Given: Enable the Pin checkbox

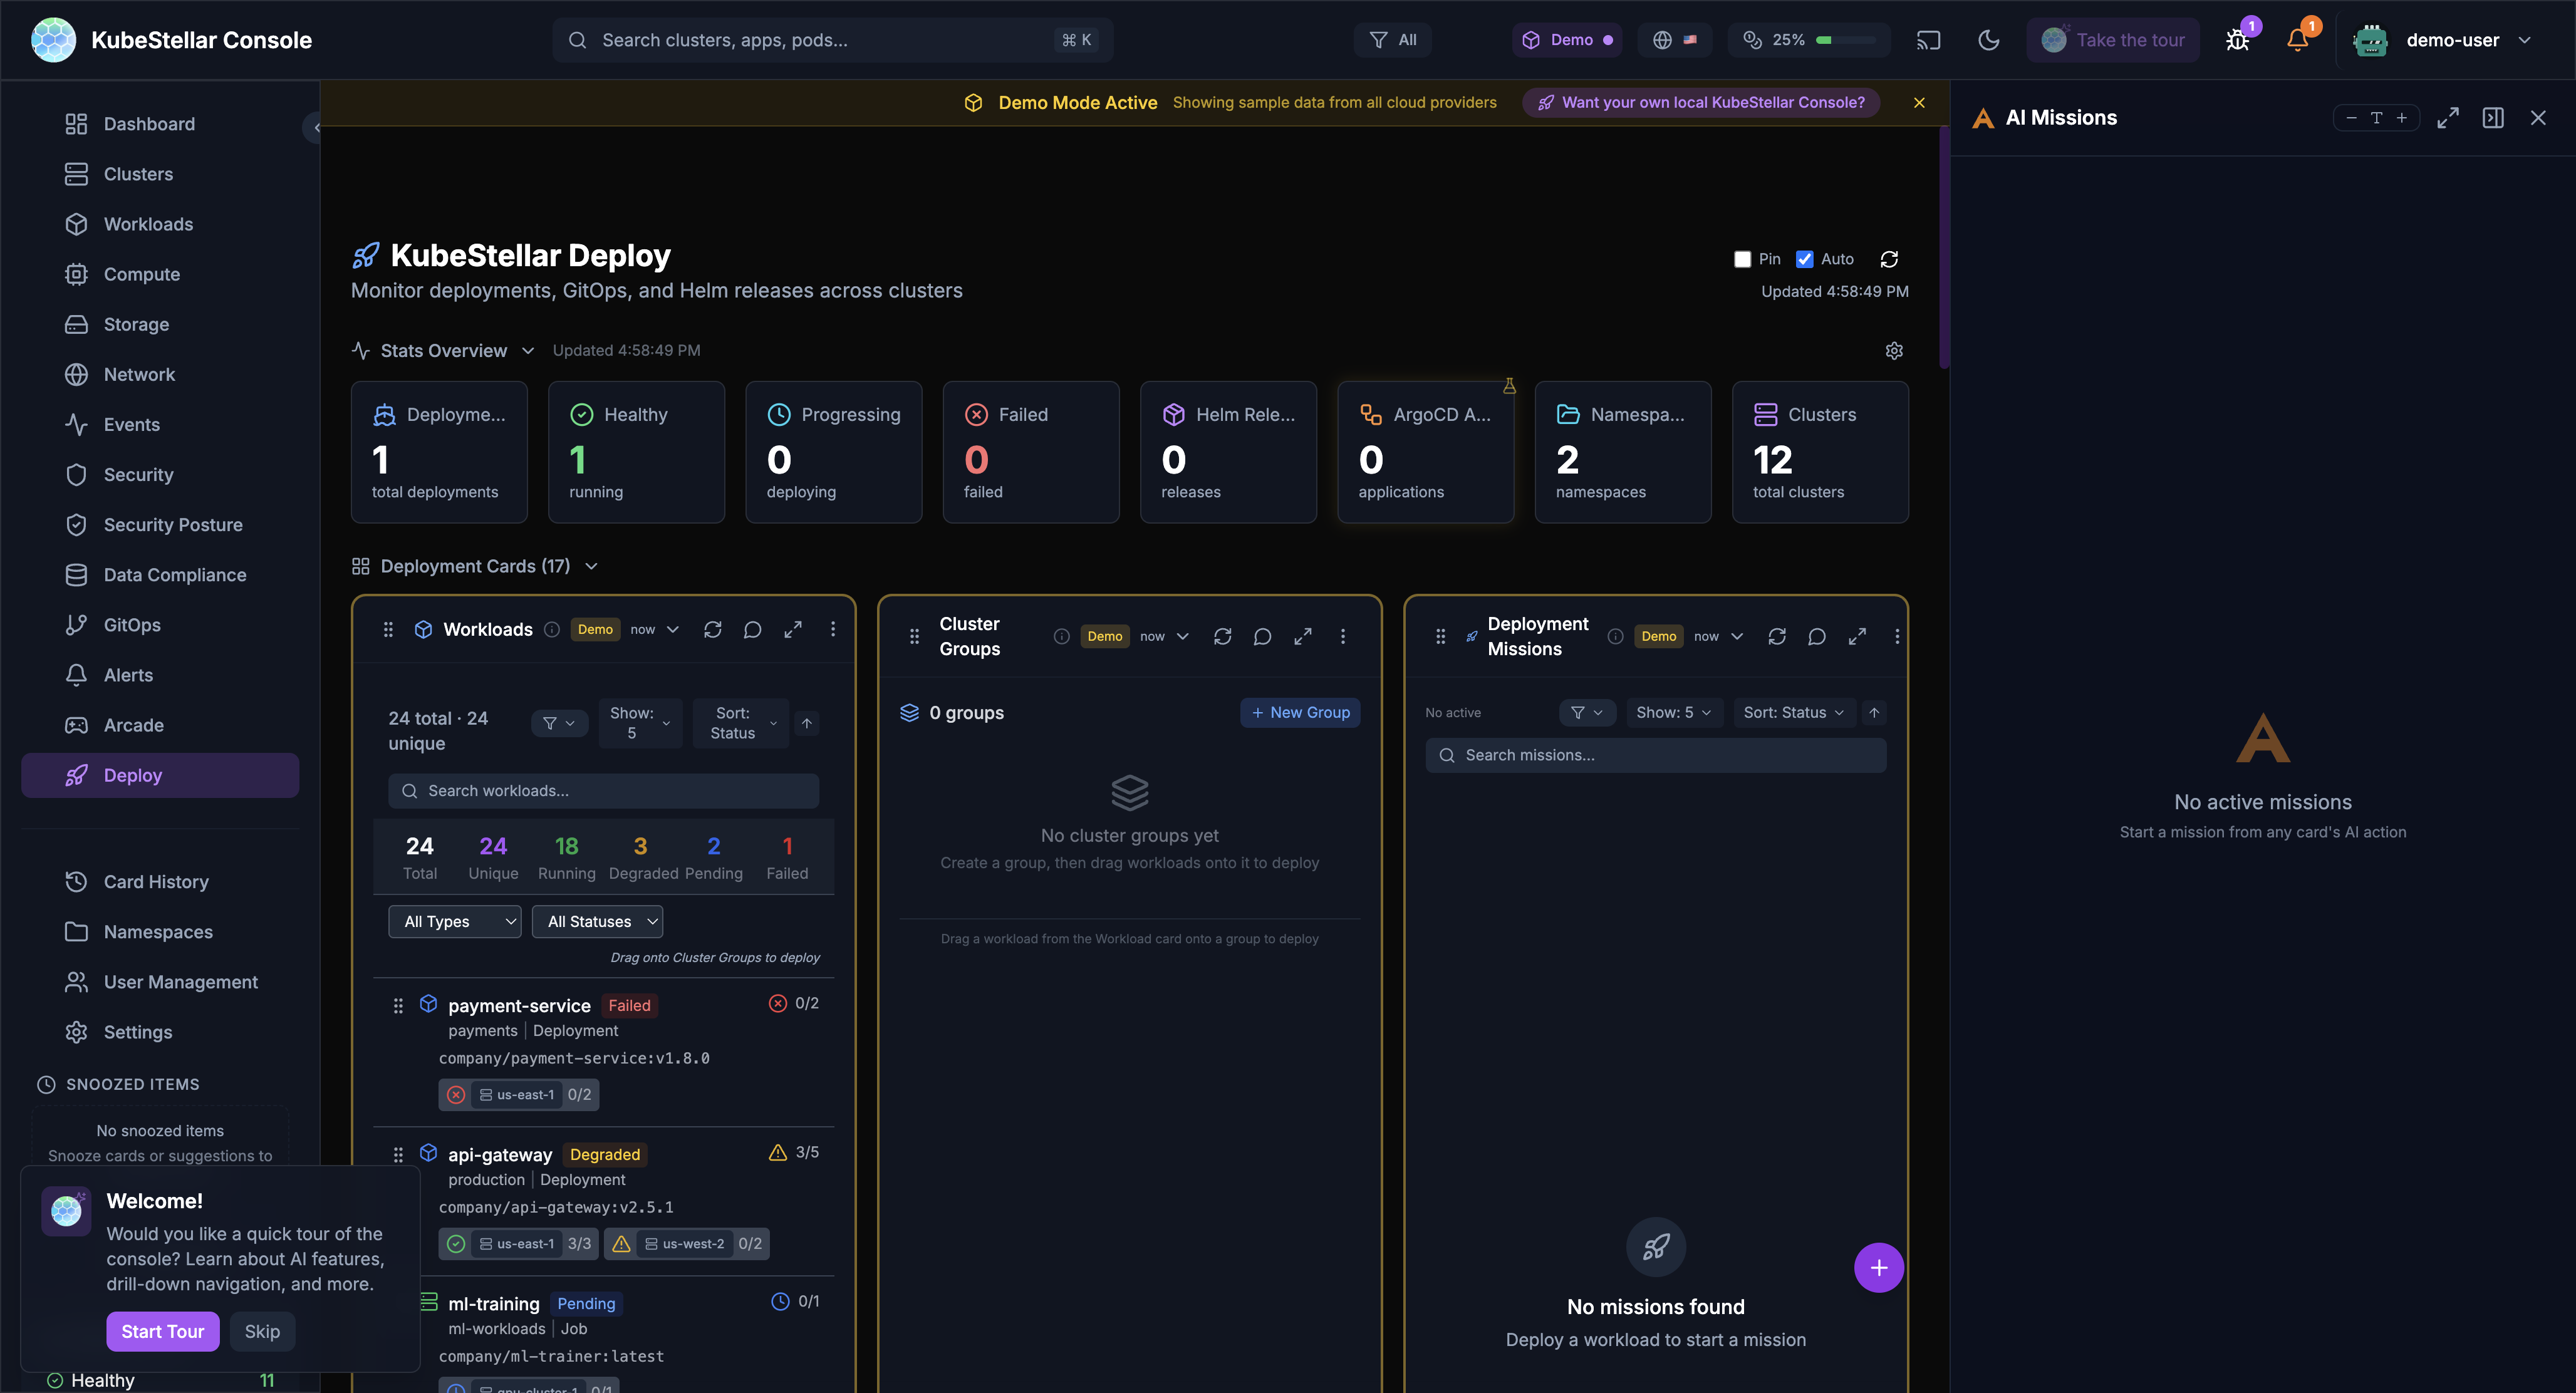Looking at the screenshot, I should (1742, 259).
